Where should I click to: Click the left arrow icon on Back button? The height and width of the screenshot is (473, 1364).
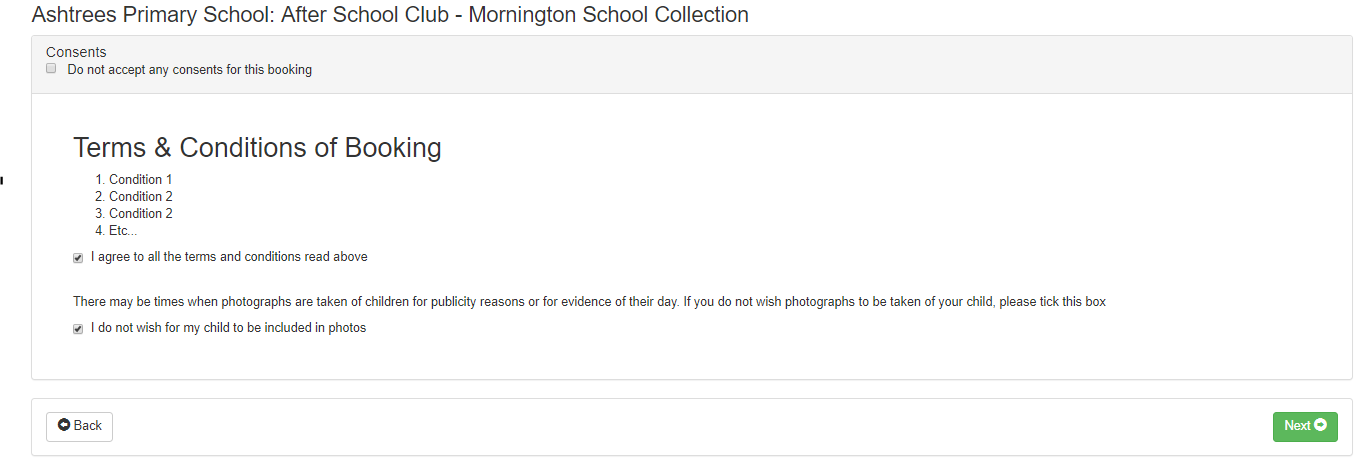pos(64,425)
